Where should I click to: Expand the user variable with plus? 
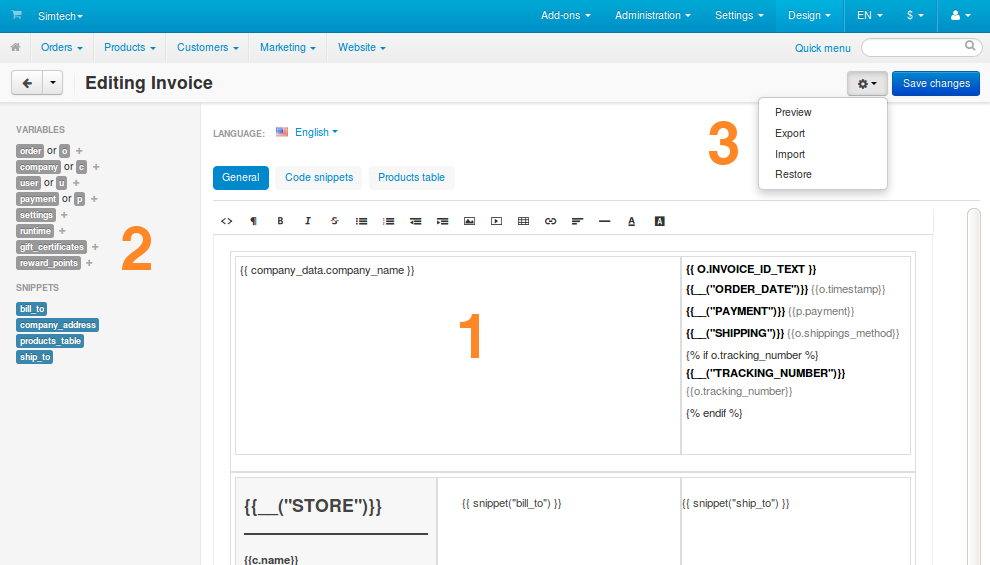coord(76,183)
